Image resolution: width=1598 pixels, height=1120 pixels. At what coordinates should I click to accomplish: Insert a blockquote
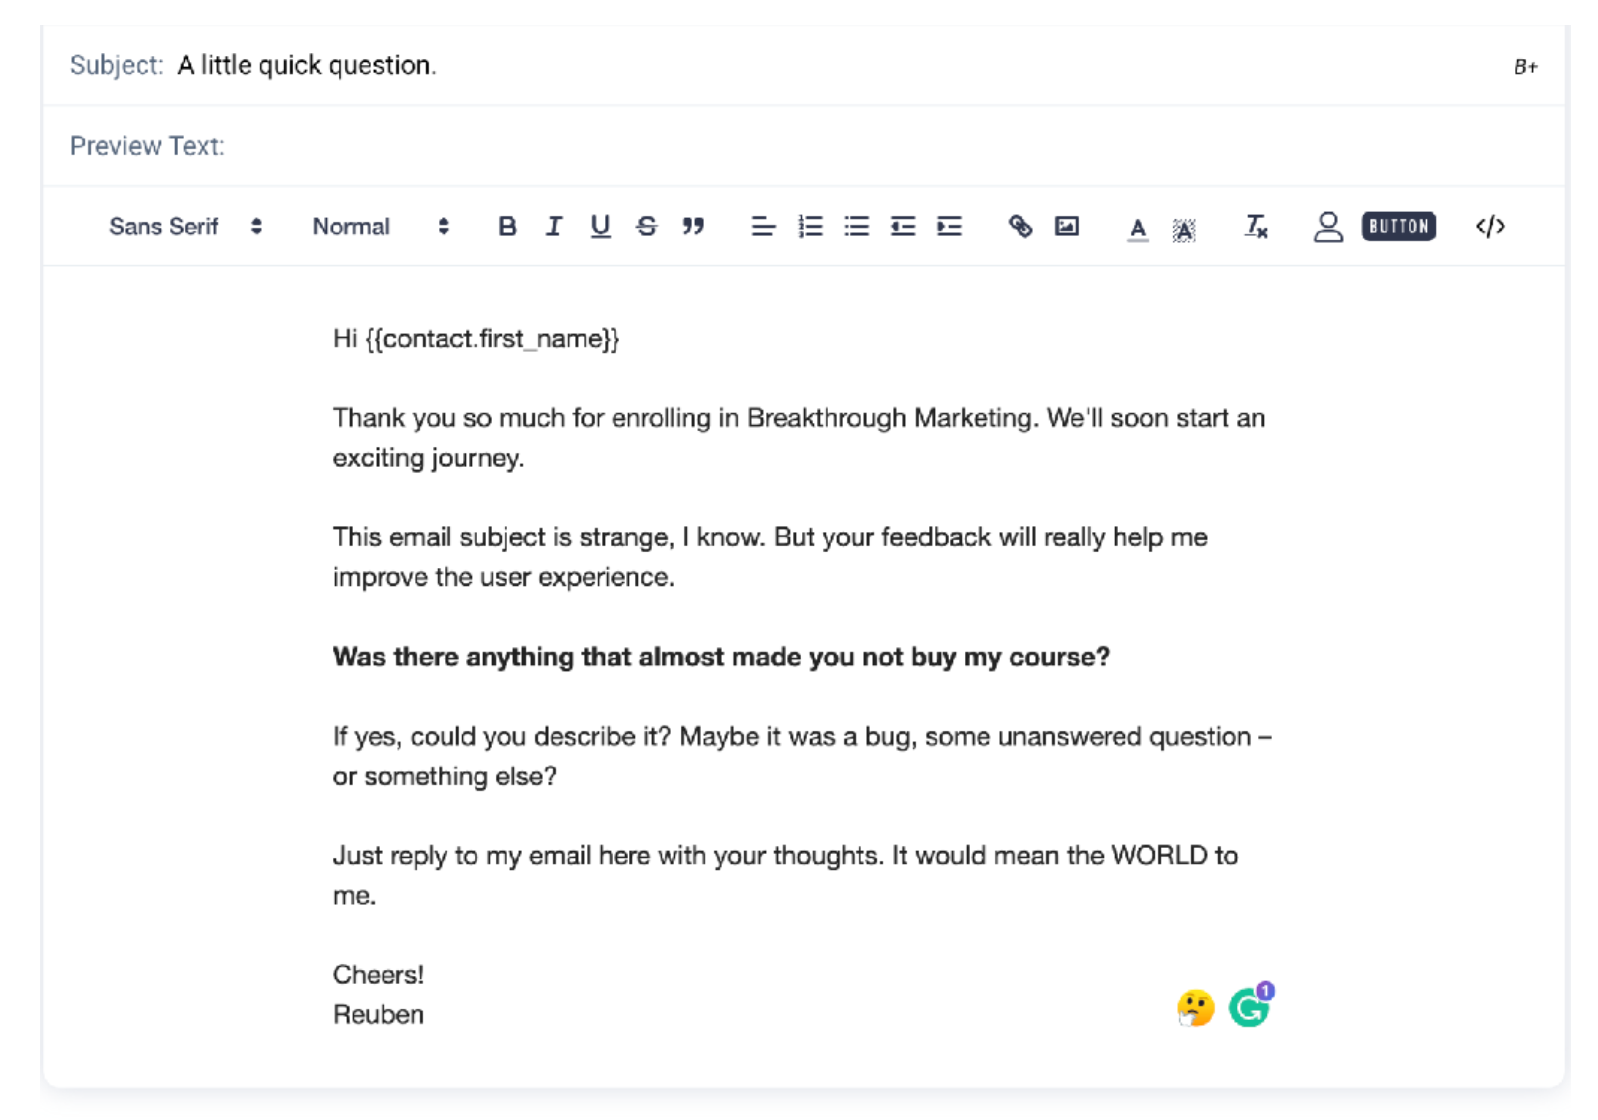click(693, 227)
